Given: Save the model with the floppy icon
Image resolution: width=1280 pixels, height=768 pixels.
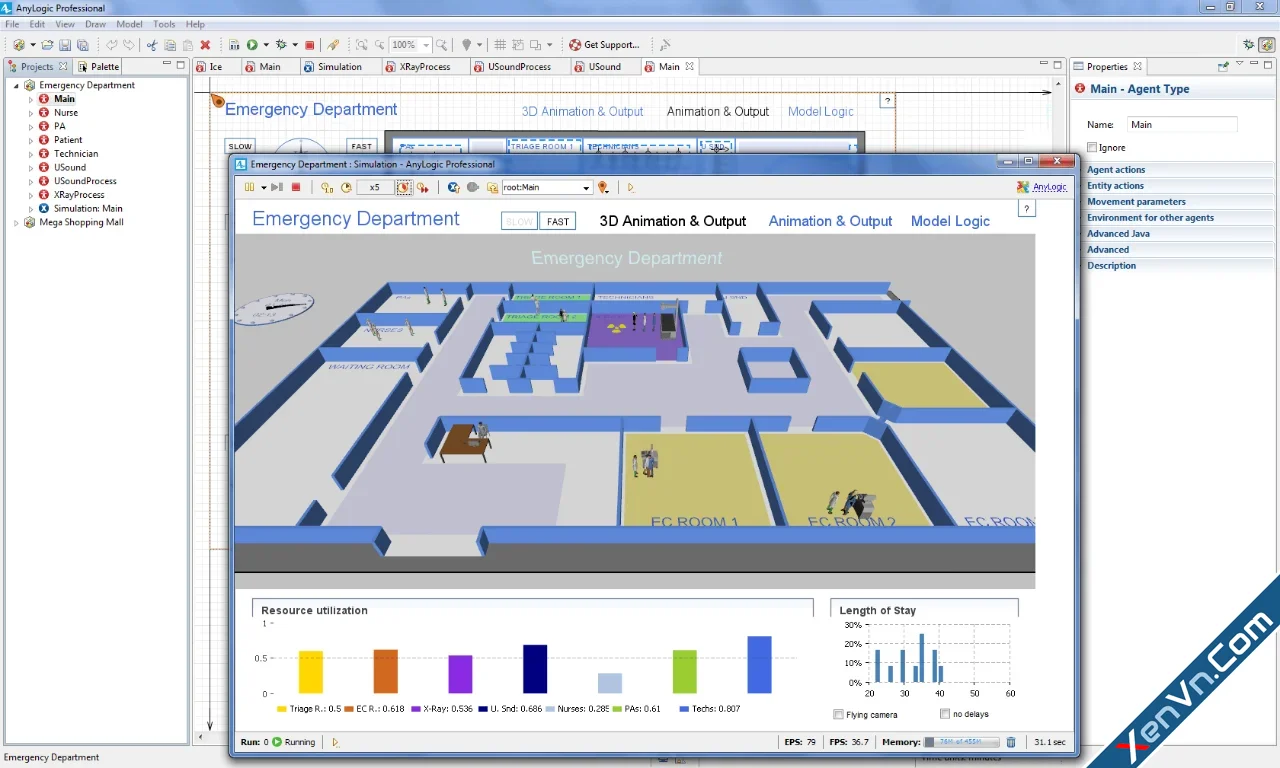Looking at the screenshot, I should 65,45.
